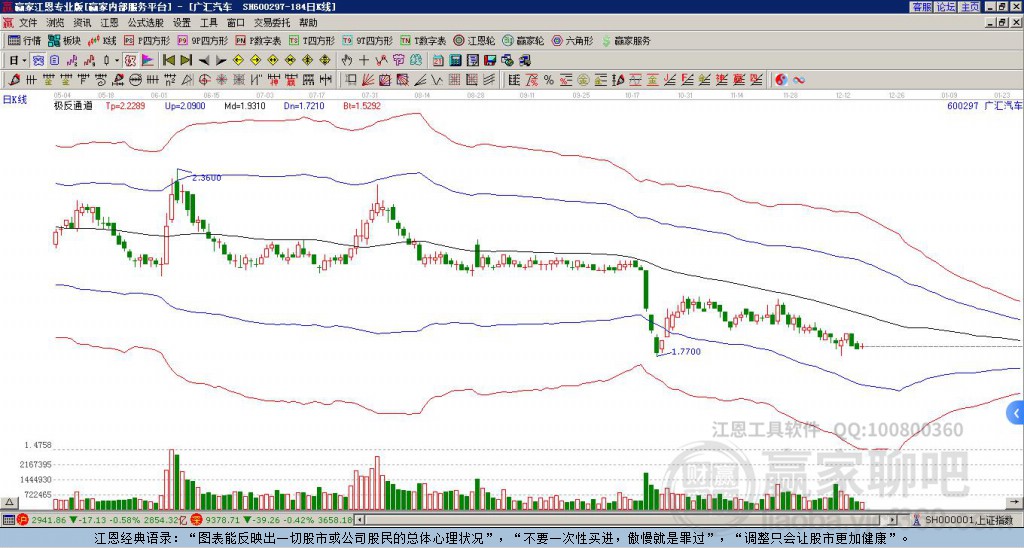Click the infinity wave icon
The height and width of the screenshot is (548, 1024).
coord(799,80)
